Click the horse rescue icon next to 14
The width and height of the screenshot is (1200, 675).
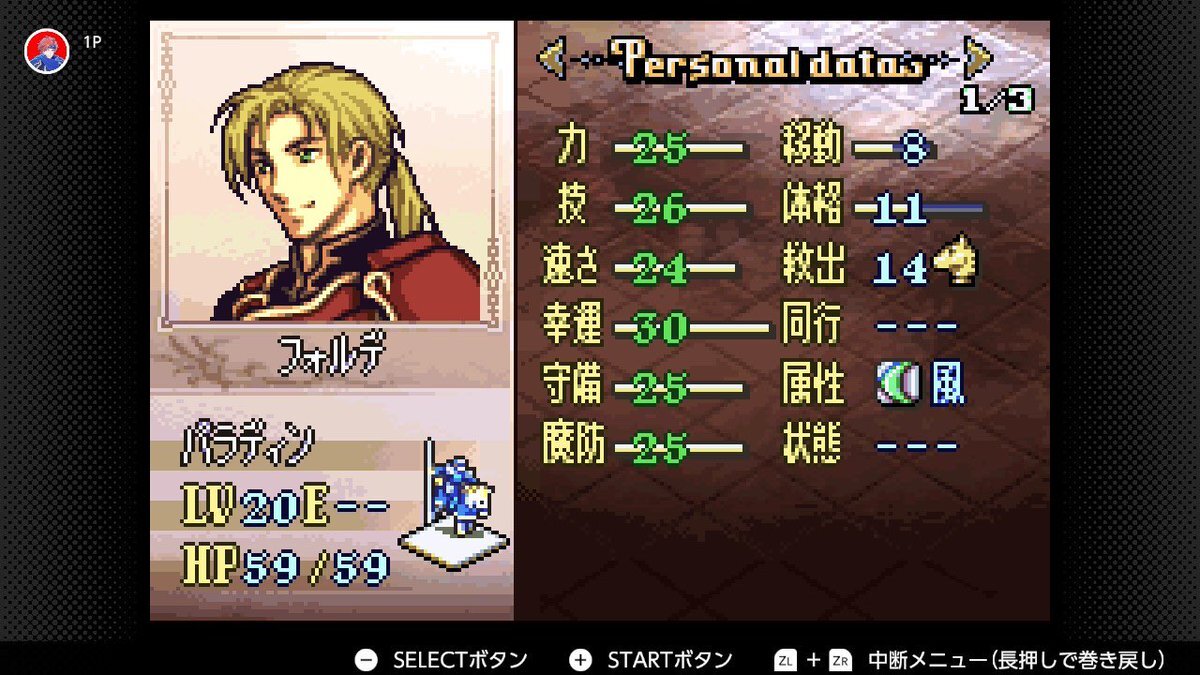tap(956, 265)
